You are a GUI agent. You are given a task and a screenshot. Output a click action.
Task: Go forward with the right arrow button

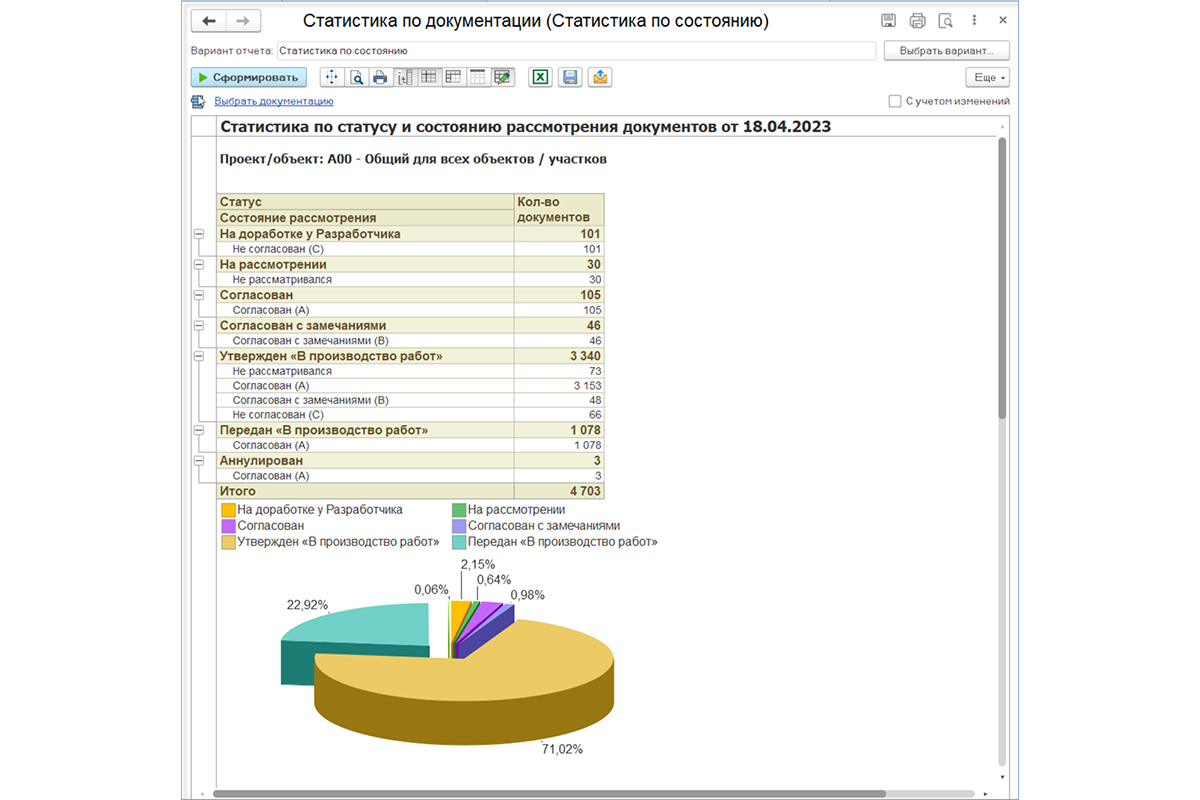(x=242, y=21)
